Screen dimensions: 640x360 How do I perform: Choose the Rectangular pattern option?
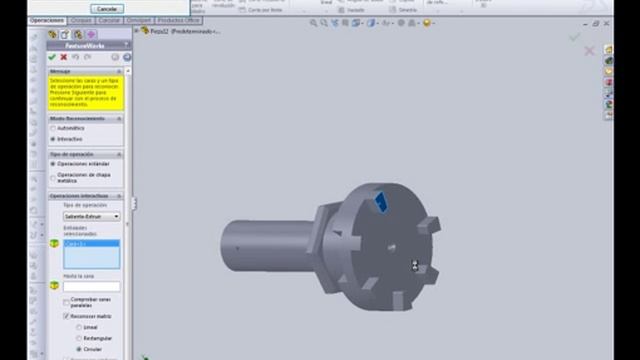point(79,338)
